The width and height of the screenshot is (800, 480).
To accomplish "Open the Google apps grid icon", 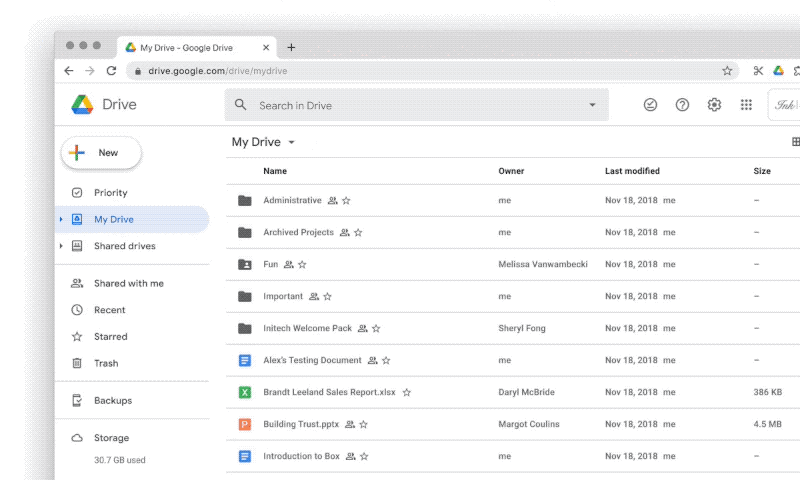I will point(746,105).
